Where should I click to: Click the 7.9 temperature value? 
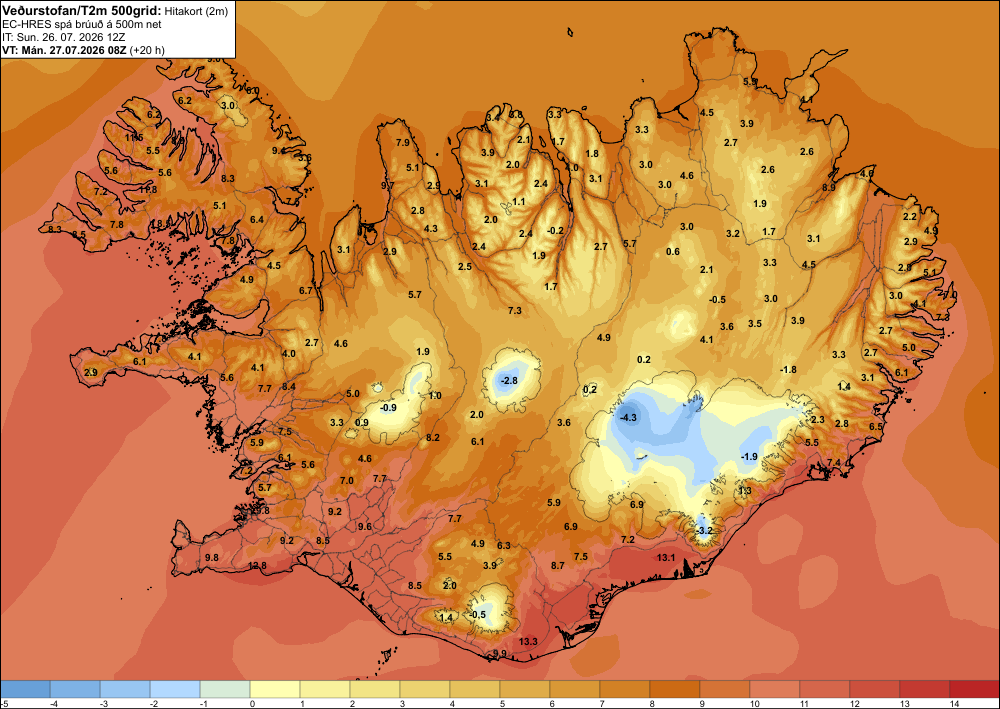[403, 143]
